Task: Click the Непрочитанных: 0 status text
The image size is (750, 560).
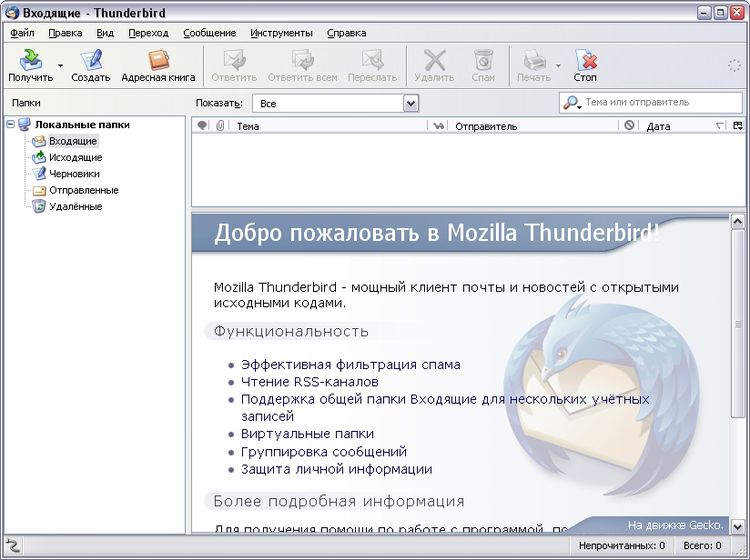Action: [621, 546]
